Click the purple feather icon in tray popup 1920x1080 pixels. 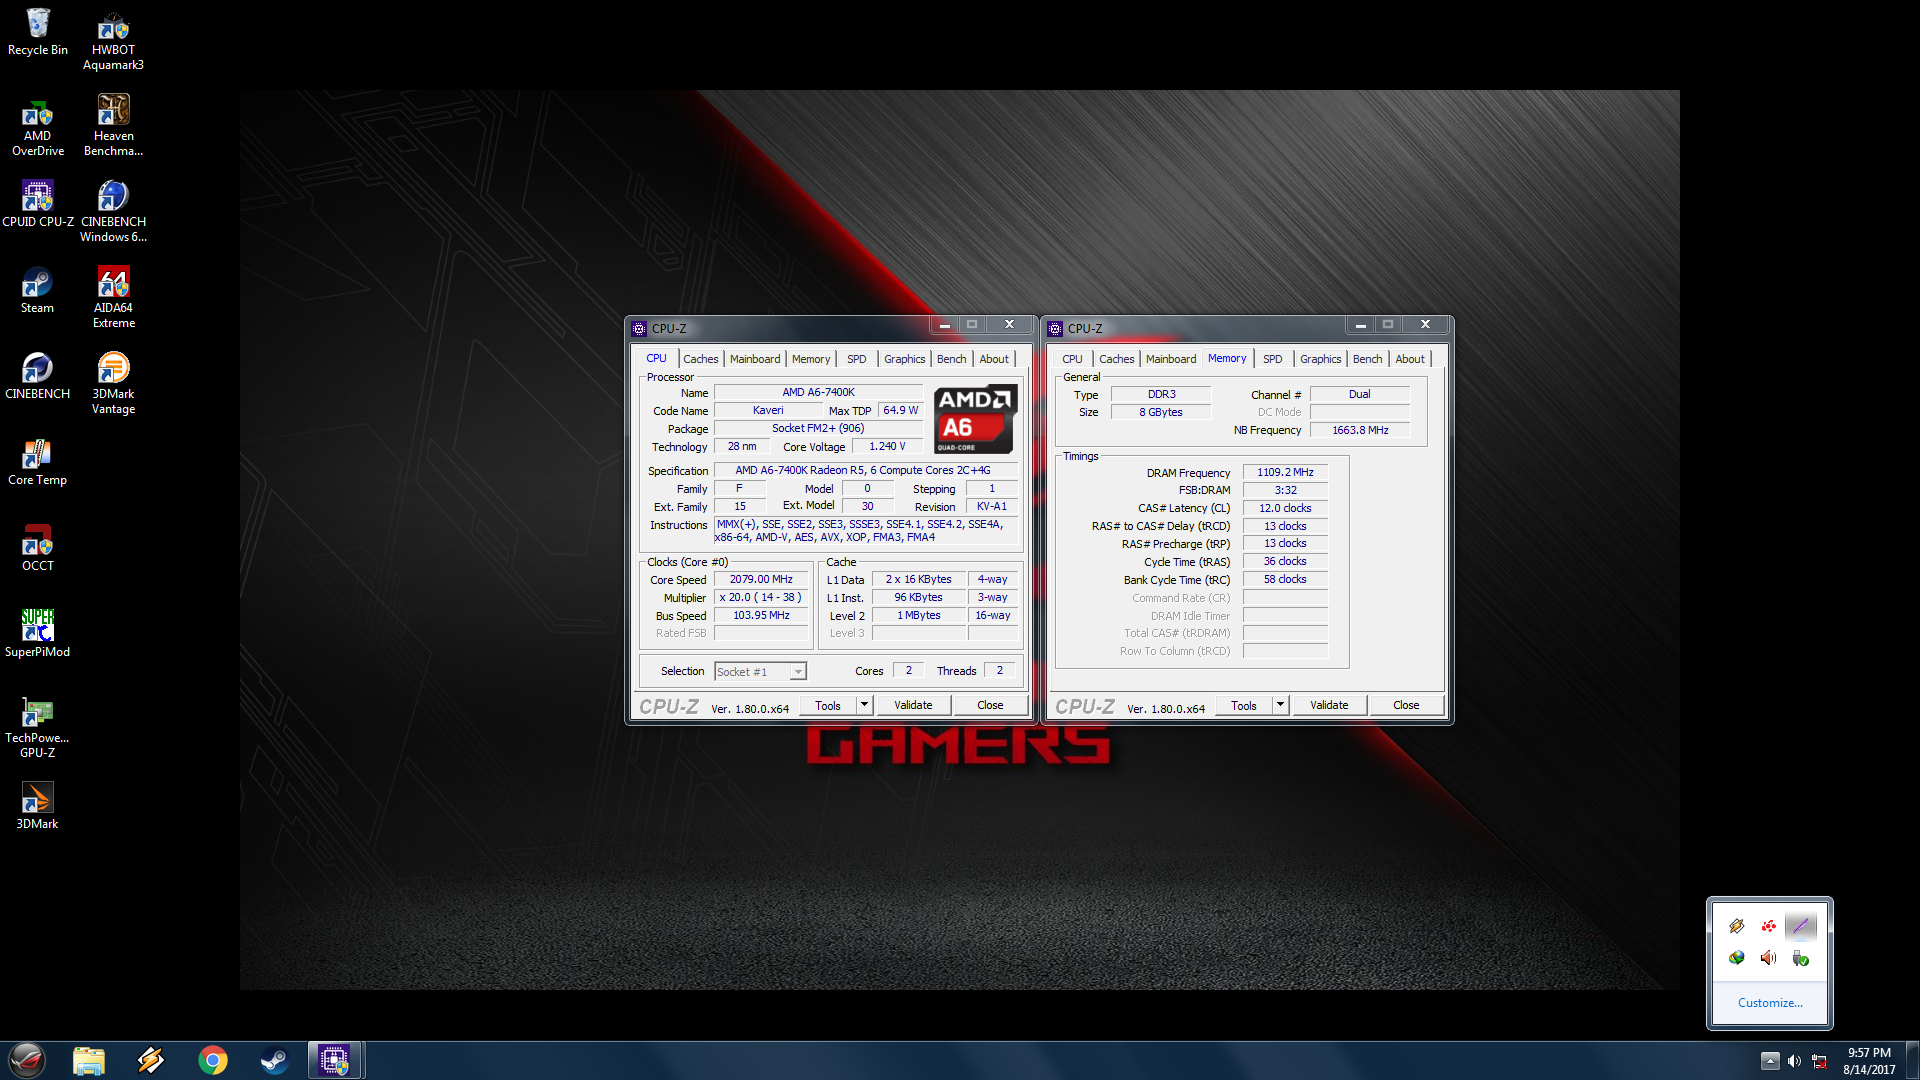pos(1801,926)
